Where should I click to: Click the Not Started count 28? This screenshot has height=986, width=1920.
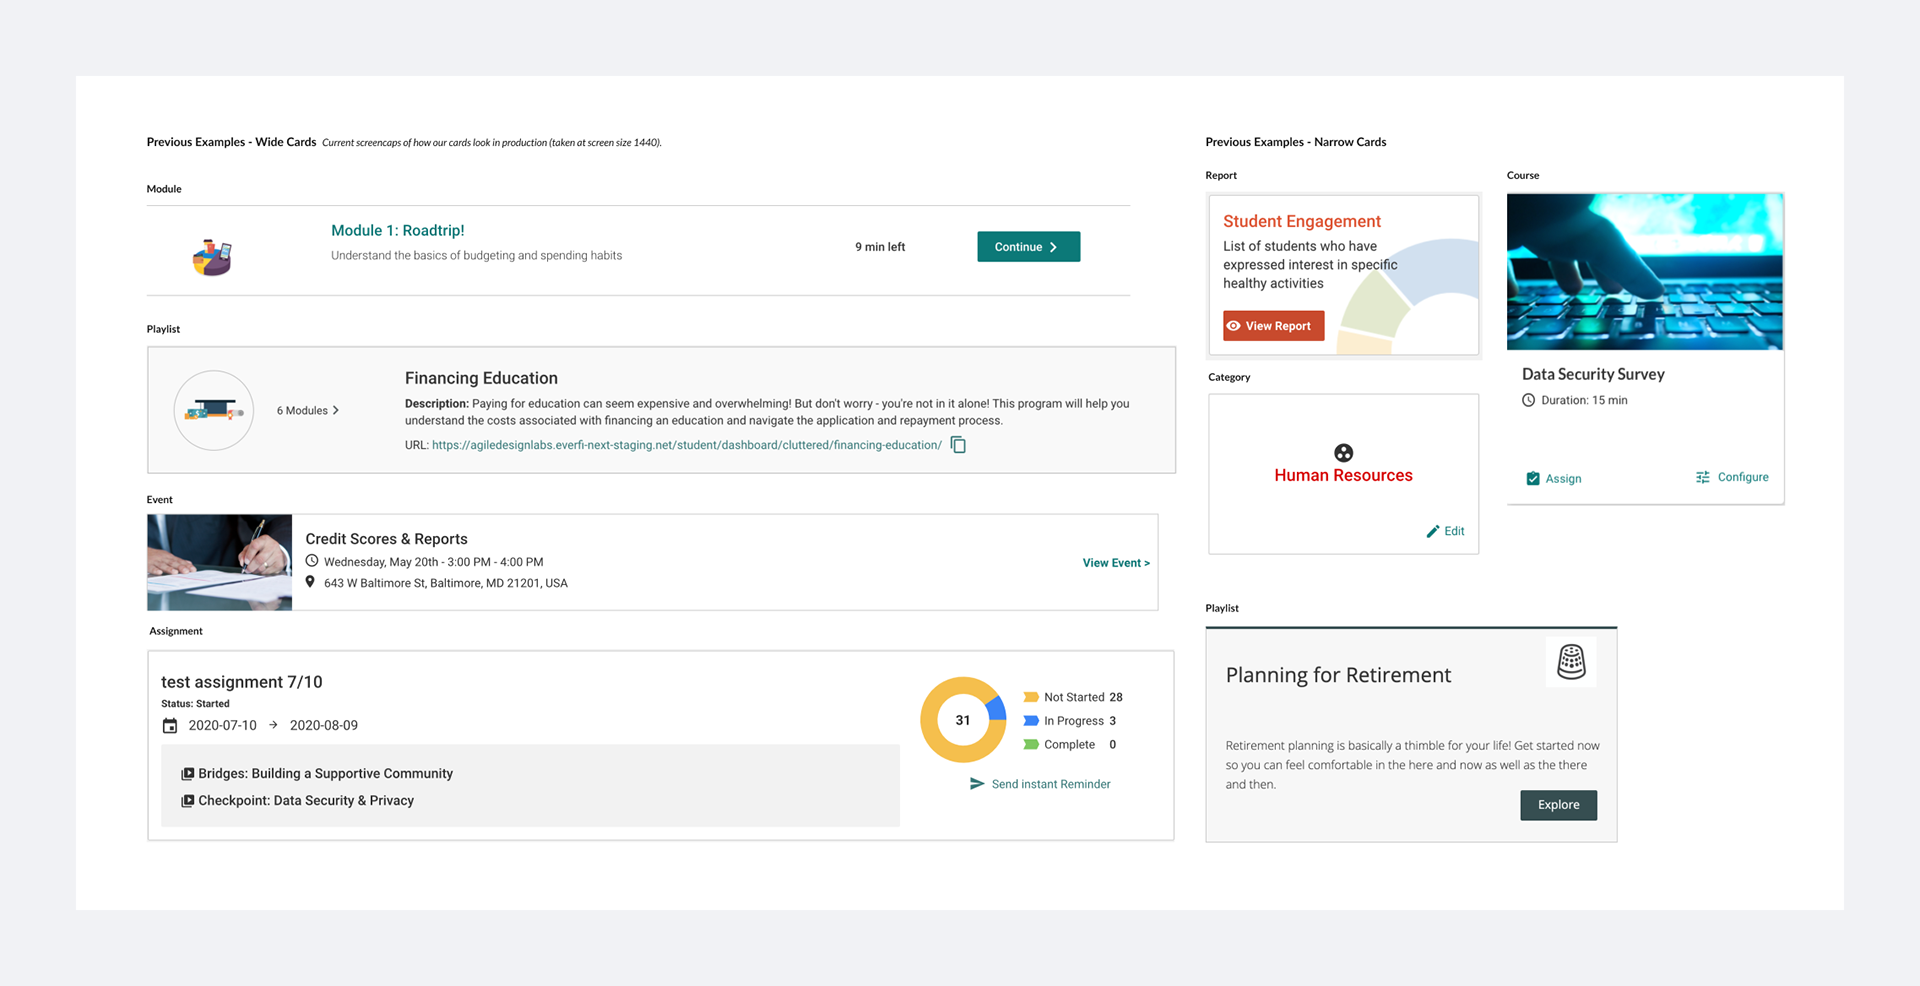click(1116, 697)
